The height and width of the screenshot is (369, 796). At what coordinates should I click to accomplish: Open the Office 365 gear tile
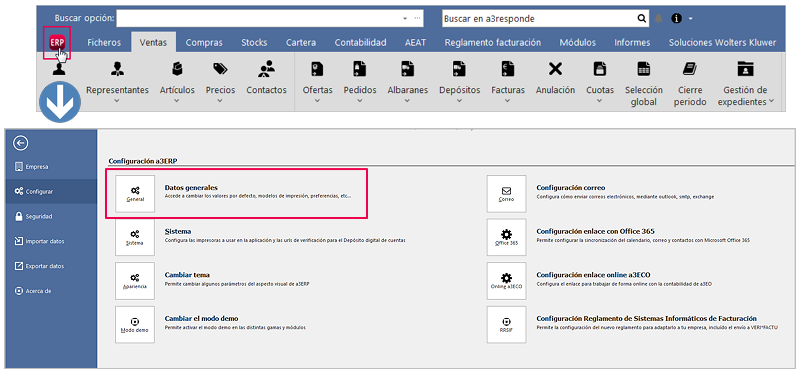506,237
